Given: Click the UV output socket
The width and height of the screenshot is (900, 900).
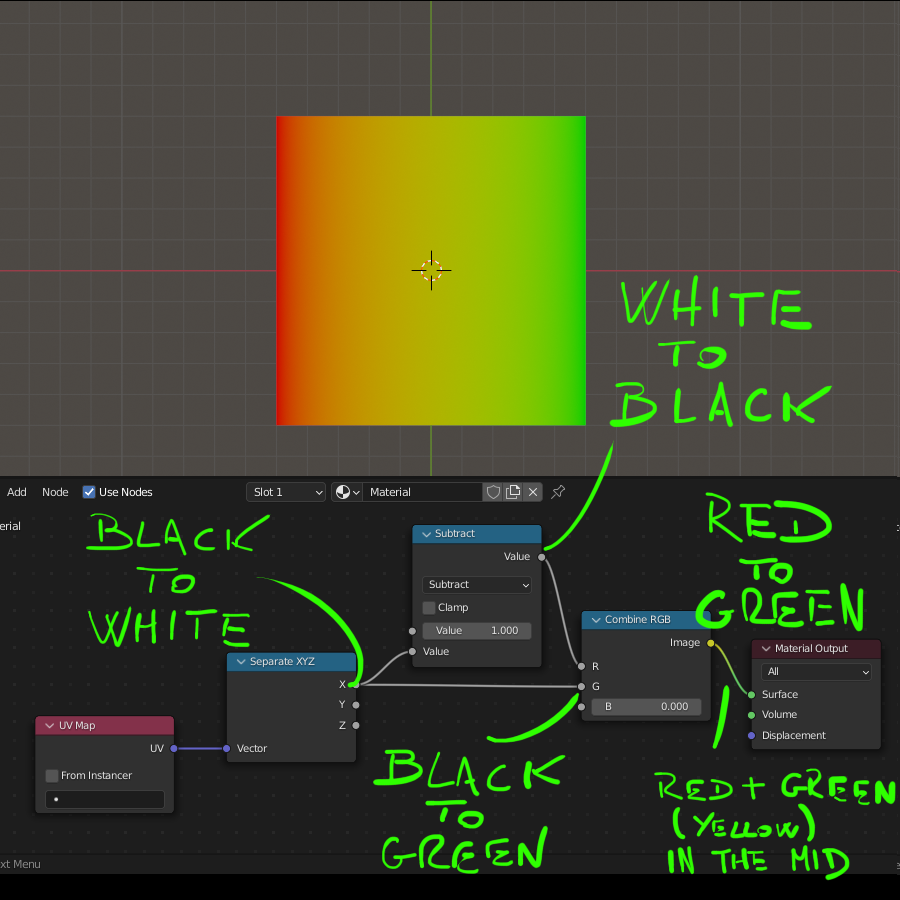Looking at the screenshot, I should pos(174,748).
